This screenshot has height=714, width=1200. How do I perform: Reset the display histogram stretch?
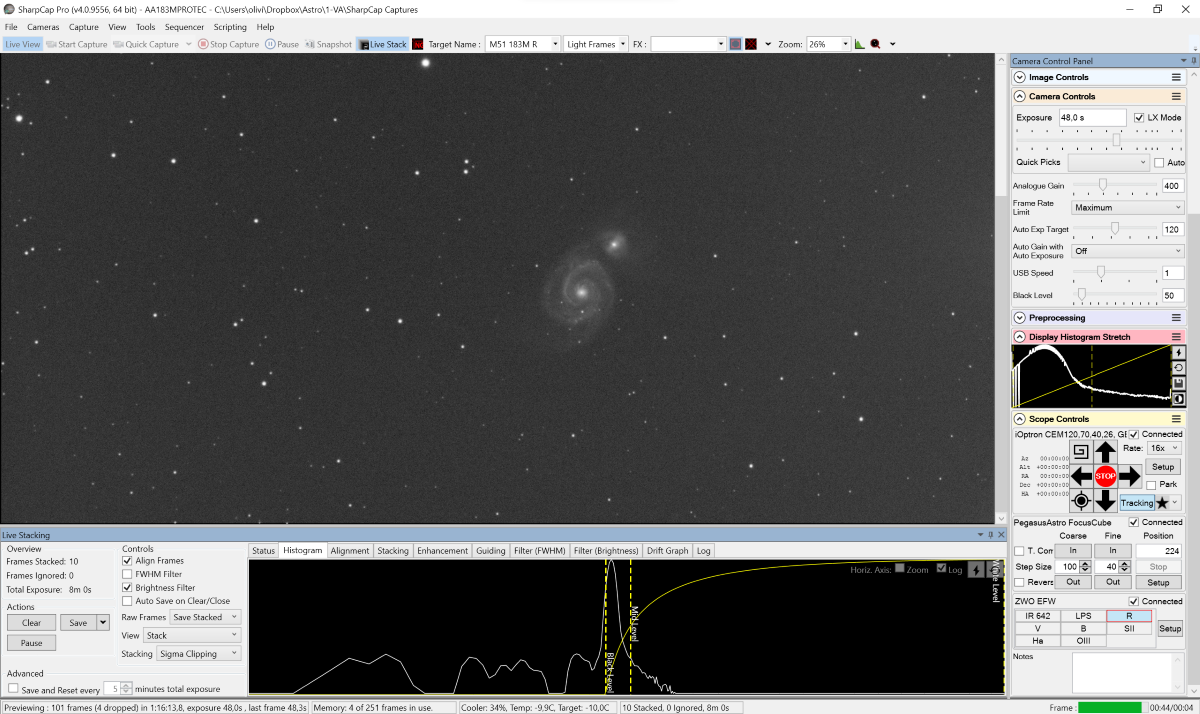(1178, 368)
